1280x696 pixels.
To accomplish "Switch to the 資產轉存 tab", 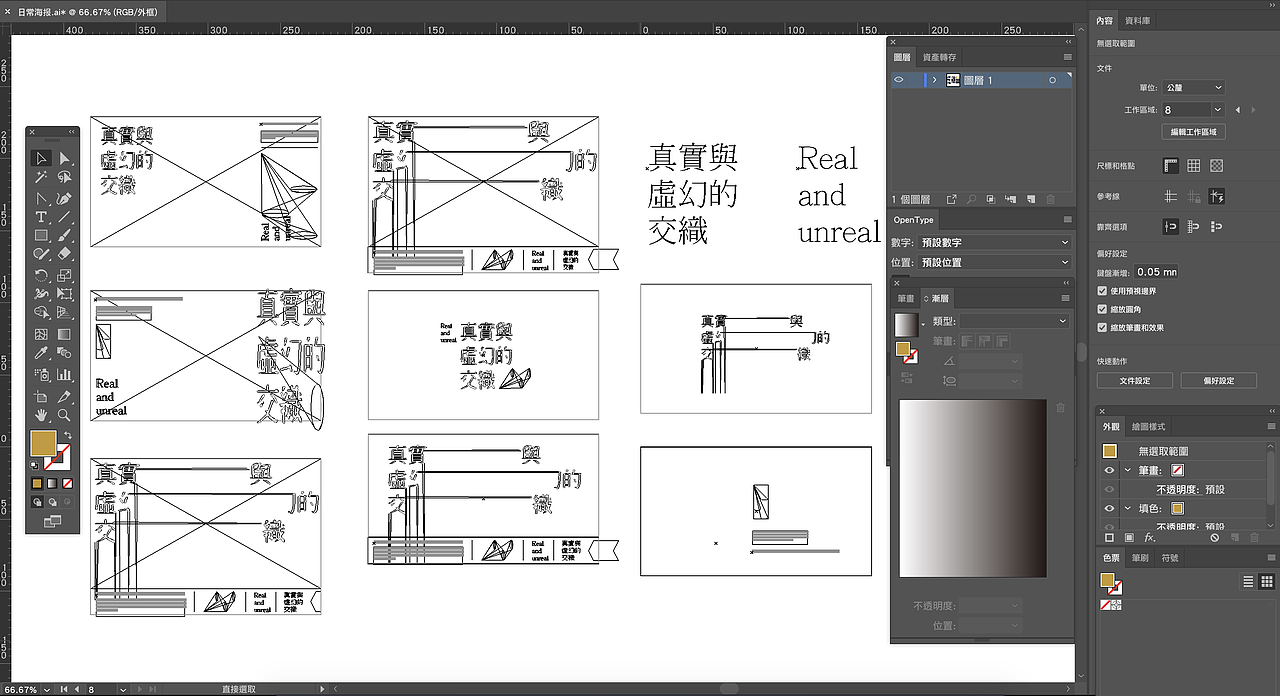I will coord(939,58).
